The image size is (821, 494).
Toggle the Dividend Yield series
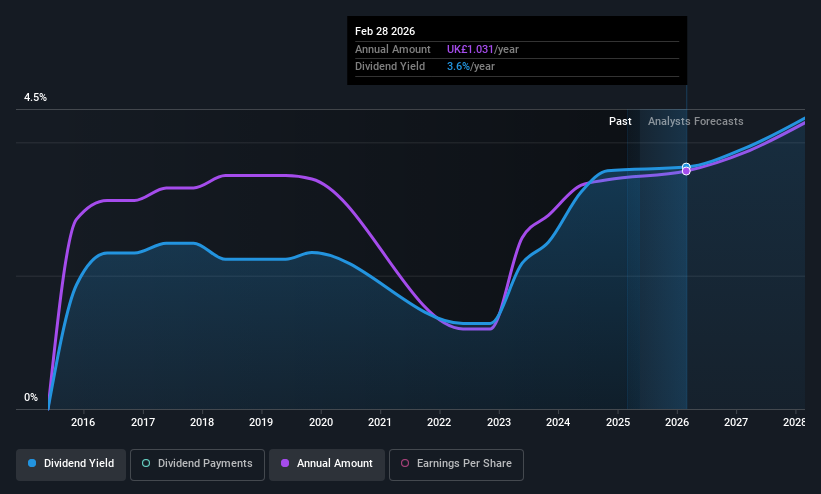pyautogui.click(x=71, y=464)
